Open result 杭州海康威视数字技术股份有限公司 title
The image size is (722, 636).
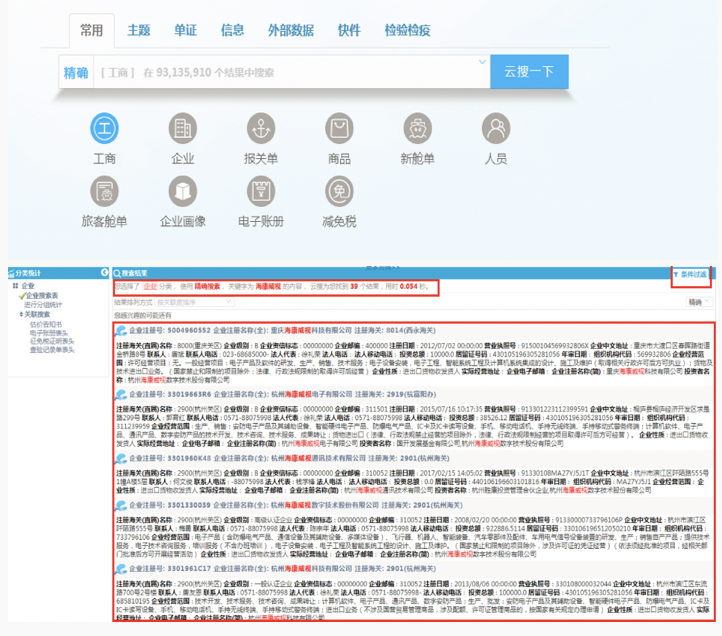point(325,505)
